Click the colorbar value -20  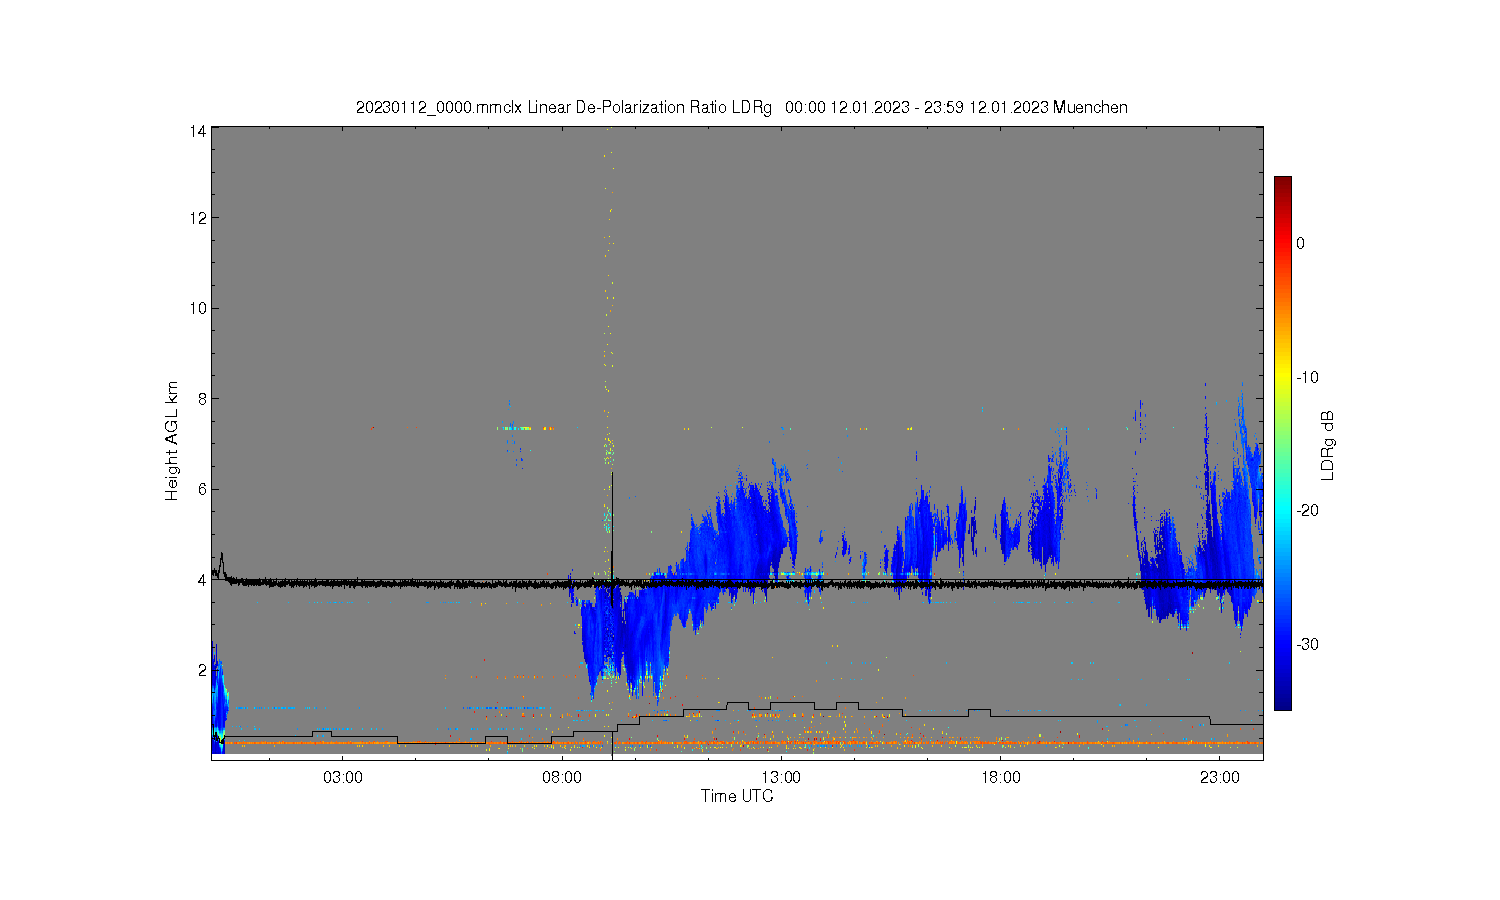[x=1307, y=510]
